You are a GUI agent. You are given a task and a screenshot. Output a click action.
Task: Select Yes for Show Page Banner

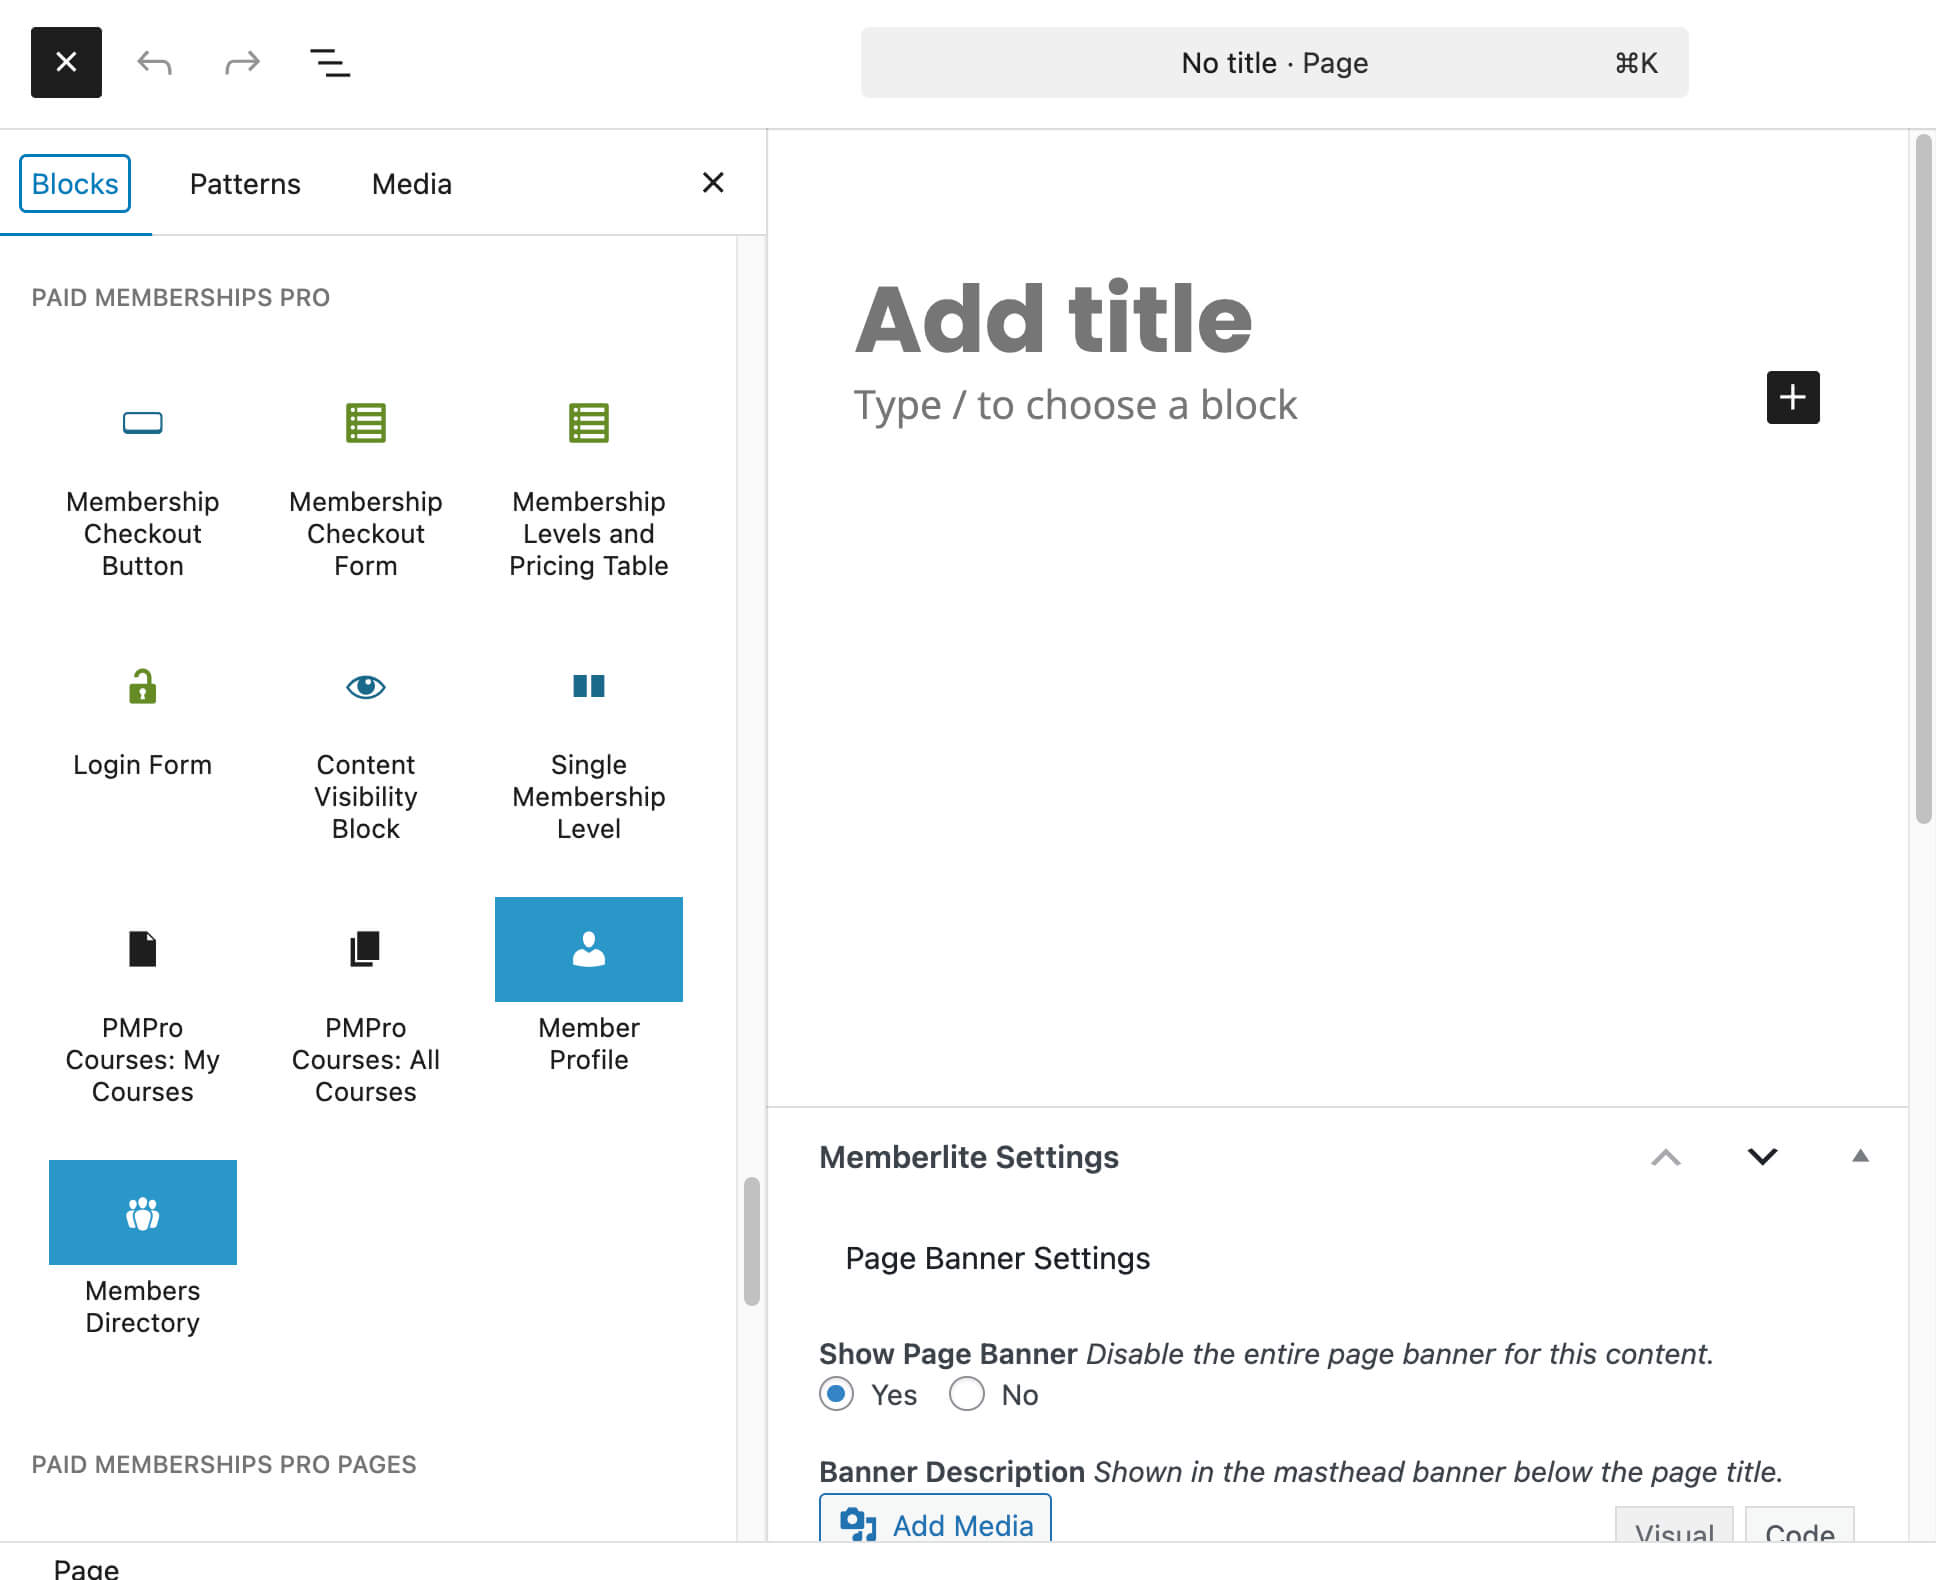tap(836, 1394)
